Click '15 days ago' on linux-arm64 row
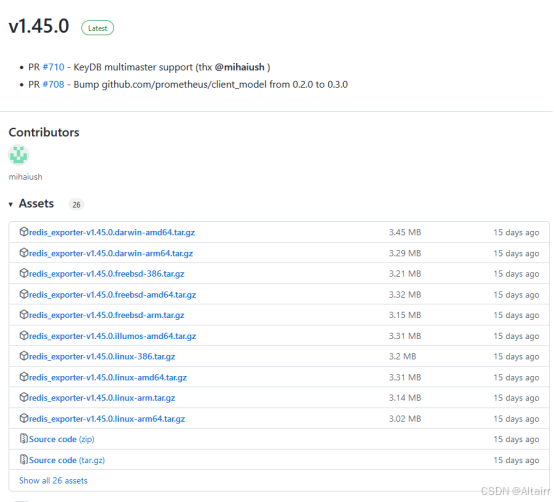The image size is (554, 502). [516, 419]
